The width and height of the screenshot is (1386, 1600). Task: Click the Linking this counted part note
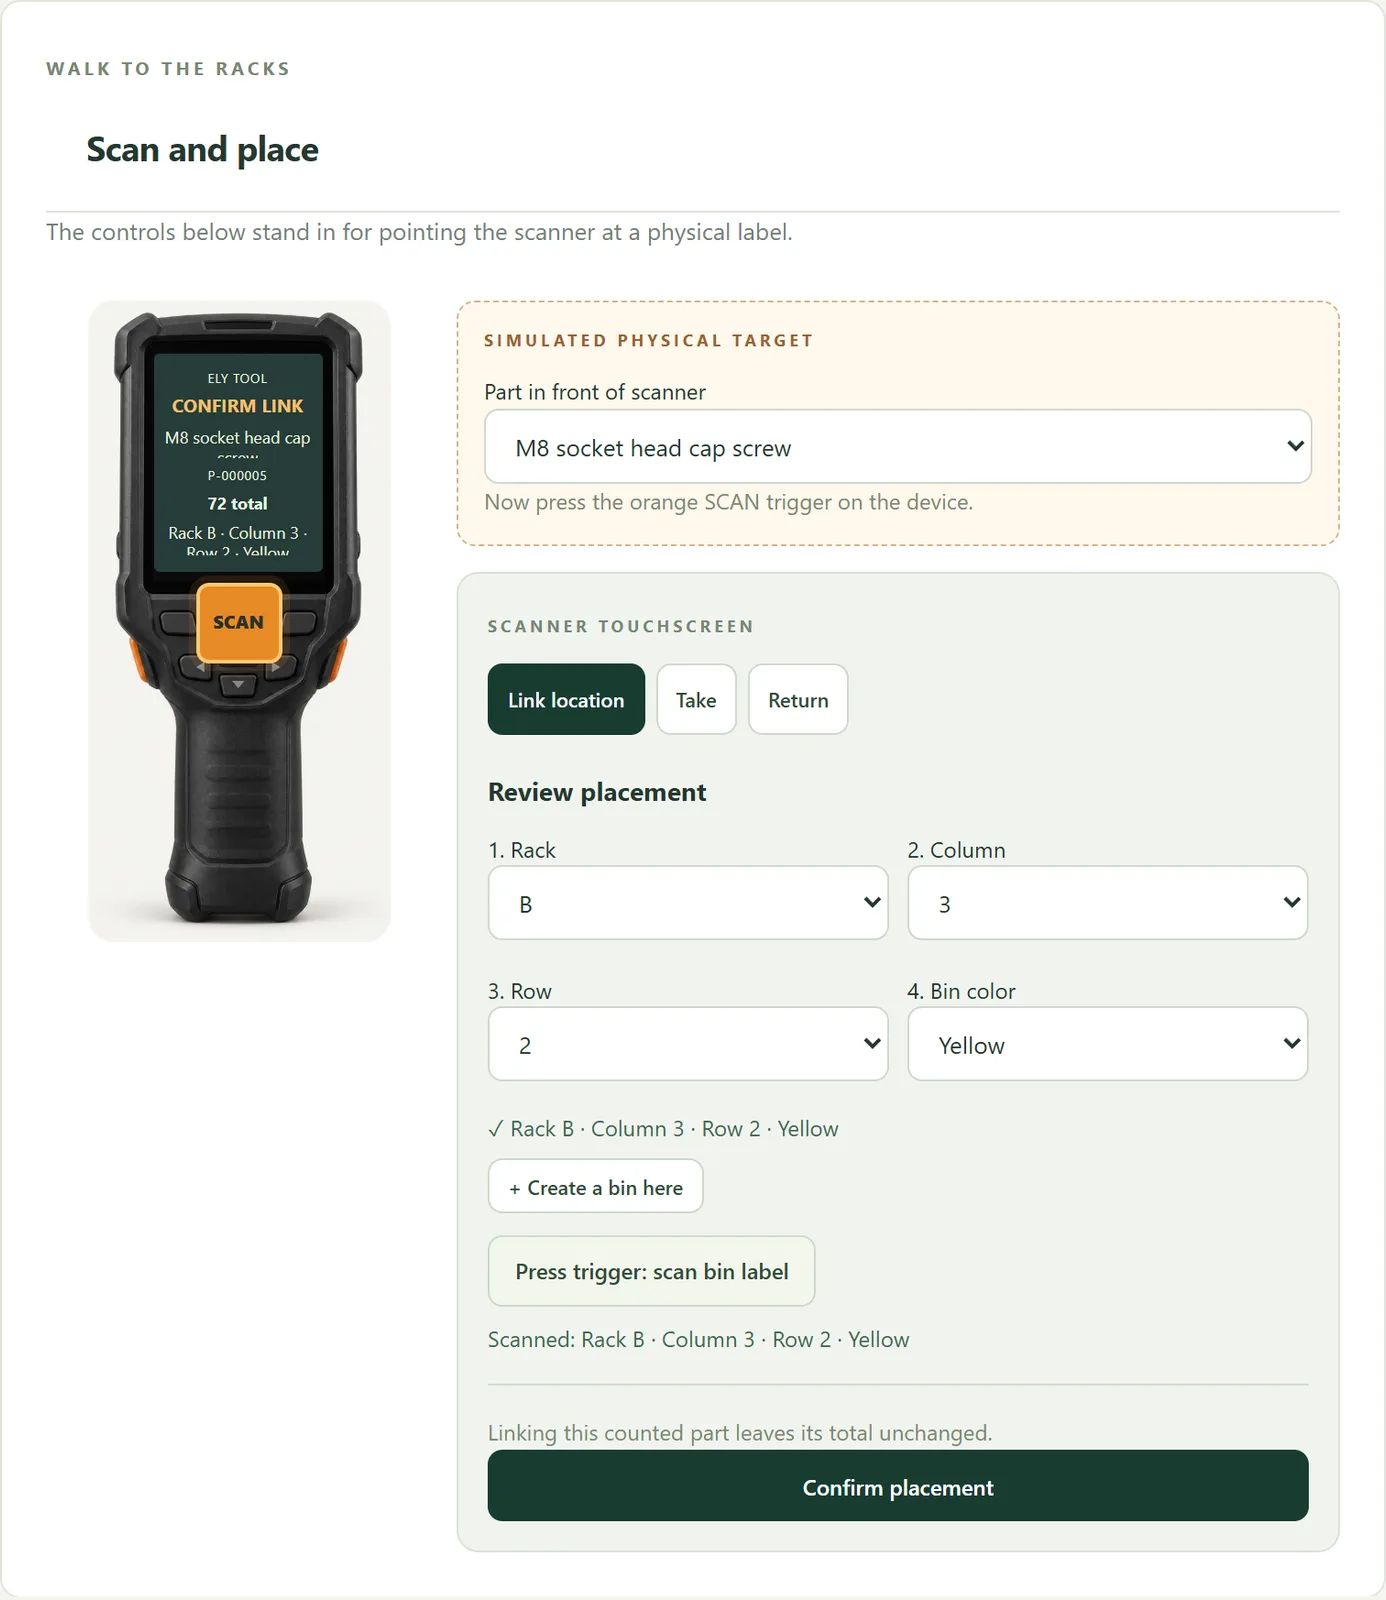pyautogui.click(x=740, y=1433)
